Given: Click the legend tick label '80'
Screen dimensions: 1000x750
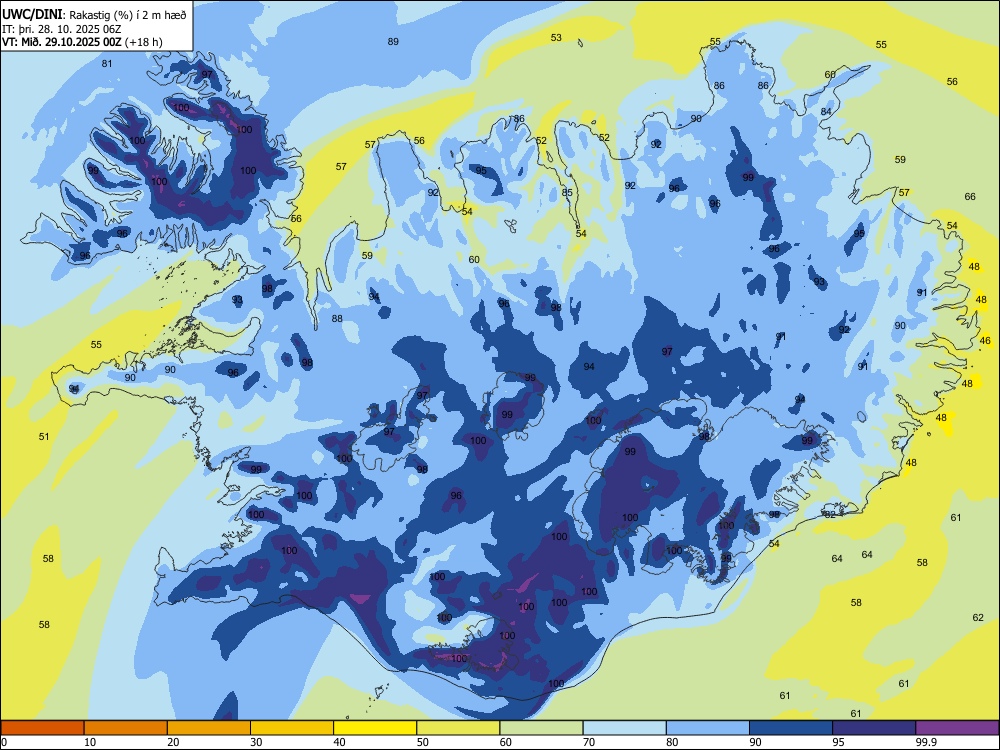Looking at the screenshot, I should click(672, 742).
